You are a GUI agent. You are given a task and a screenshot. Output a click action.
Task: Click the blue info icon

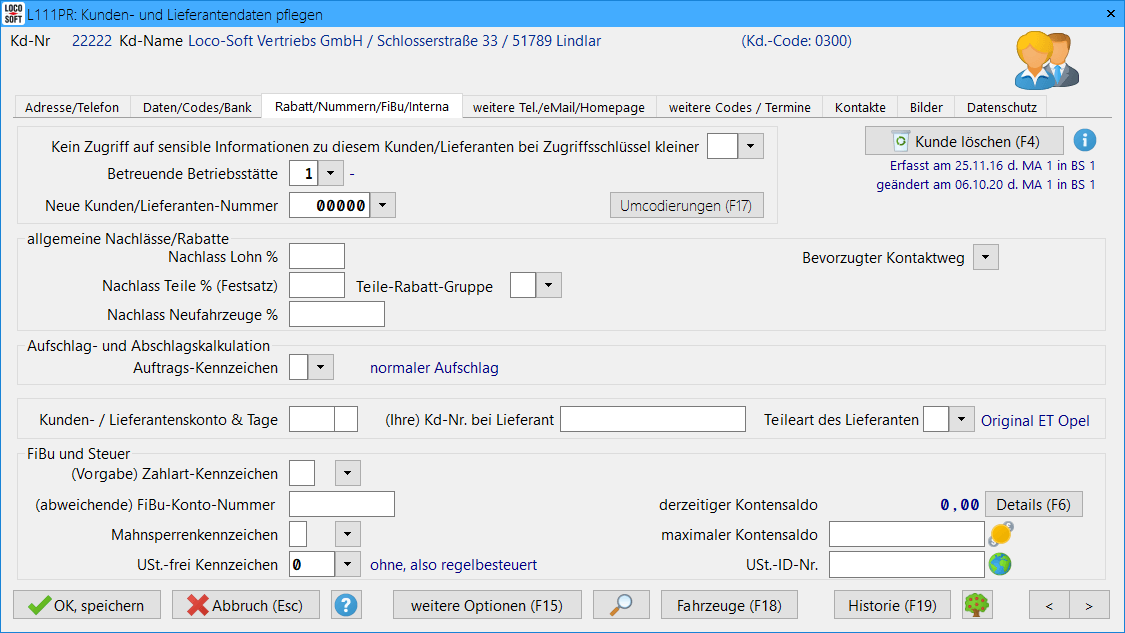pos(1085,141)
